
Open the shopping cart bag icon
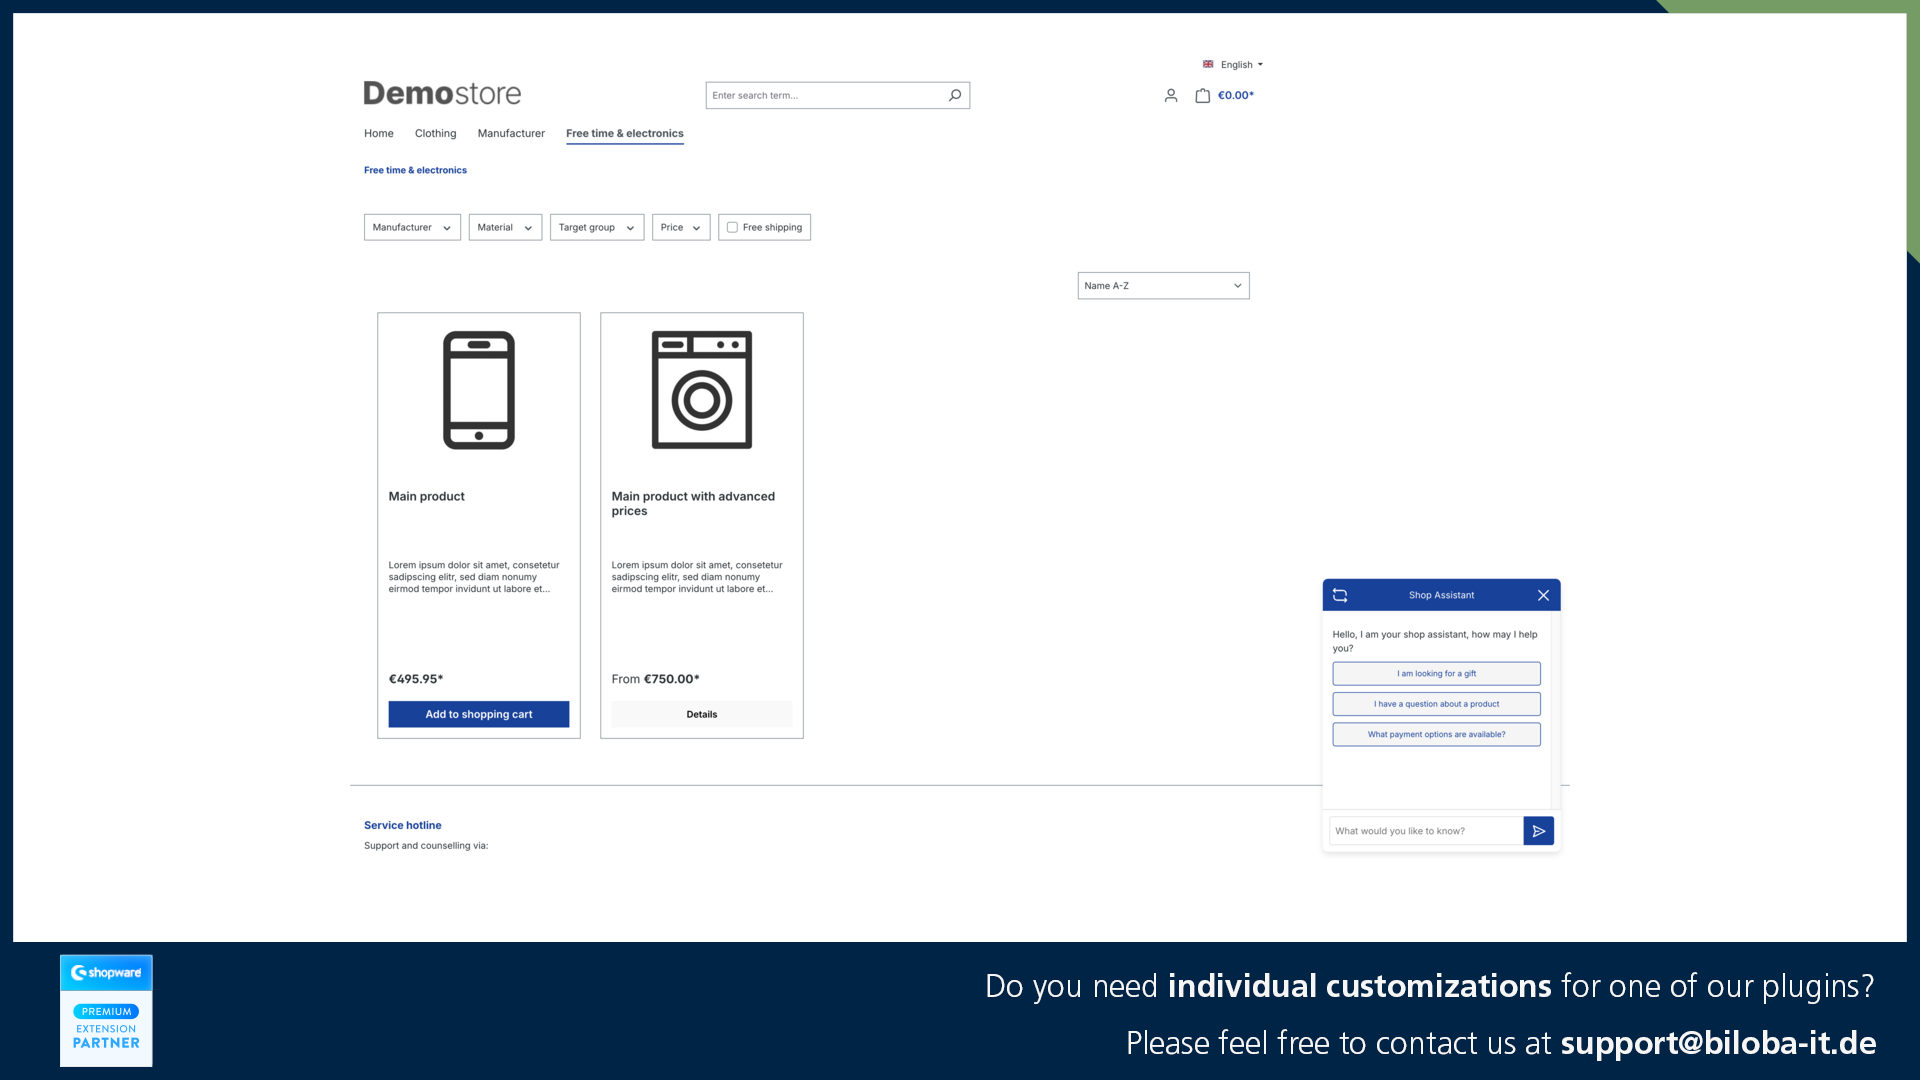(1203, 96)
